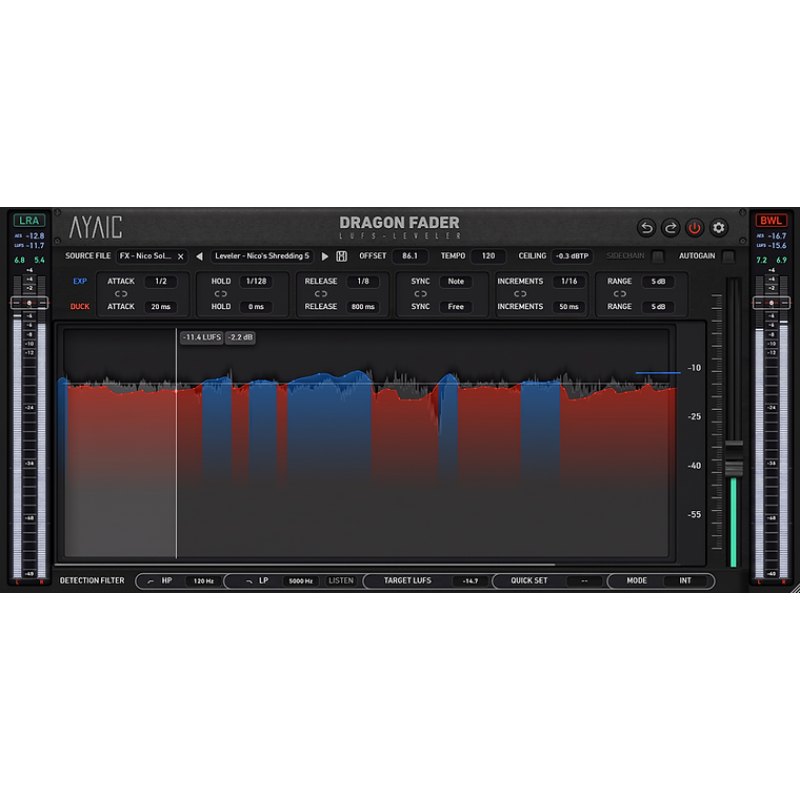
Task: Click the DUCK Release value 800 ms
Action: coord(363,307)
